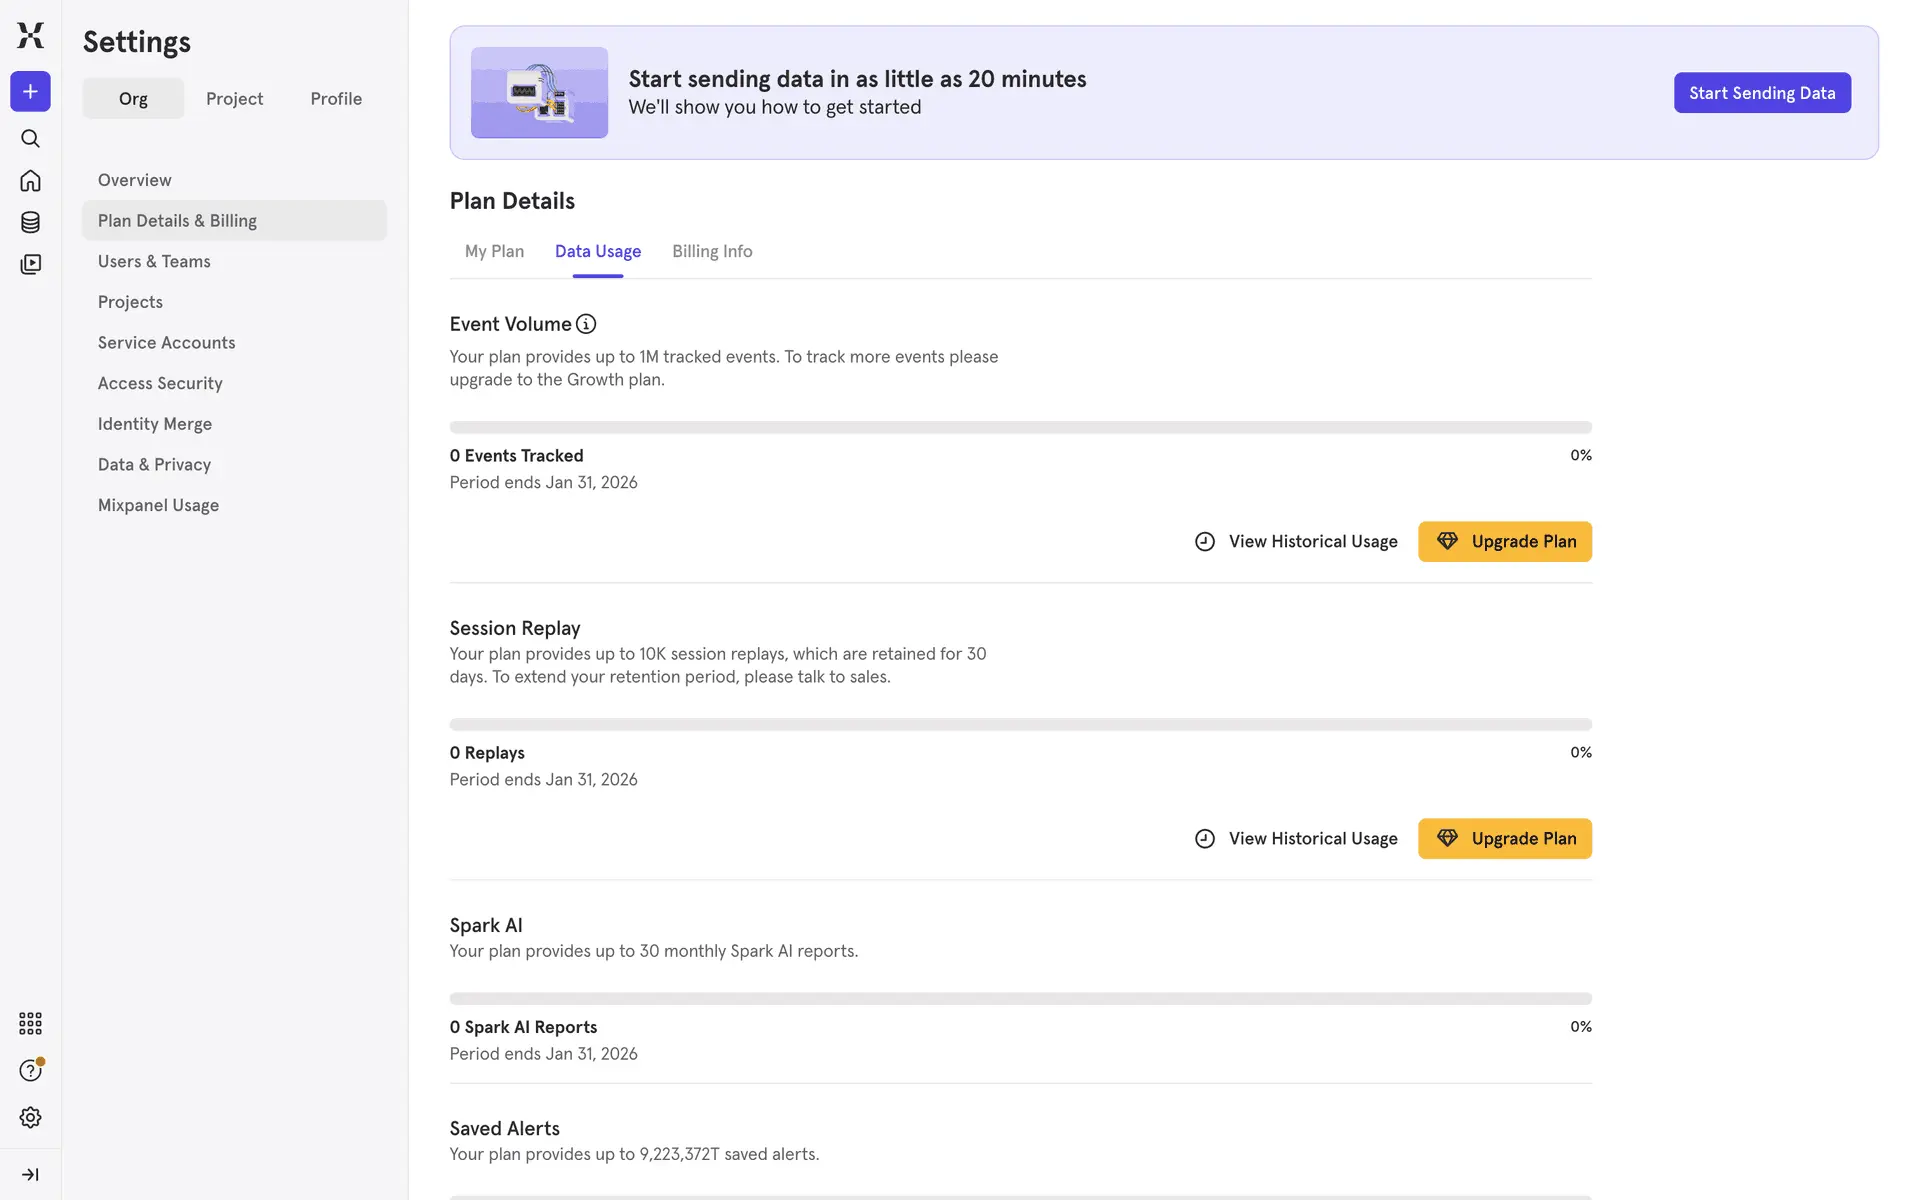
Task: Click the Event Volume usage progress bar
Action: pyautogui.click(x=1020, y=427)
